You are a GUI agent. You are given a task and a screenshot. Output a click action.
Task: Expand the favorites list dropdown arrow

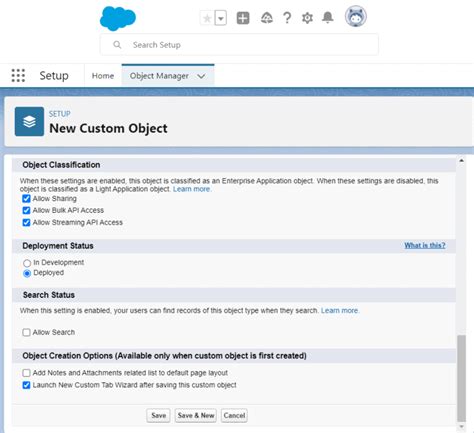tap(221, 18)
